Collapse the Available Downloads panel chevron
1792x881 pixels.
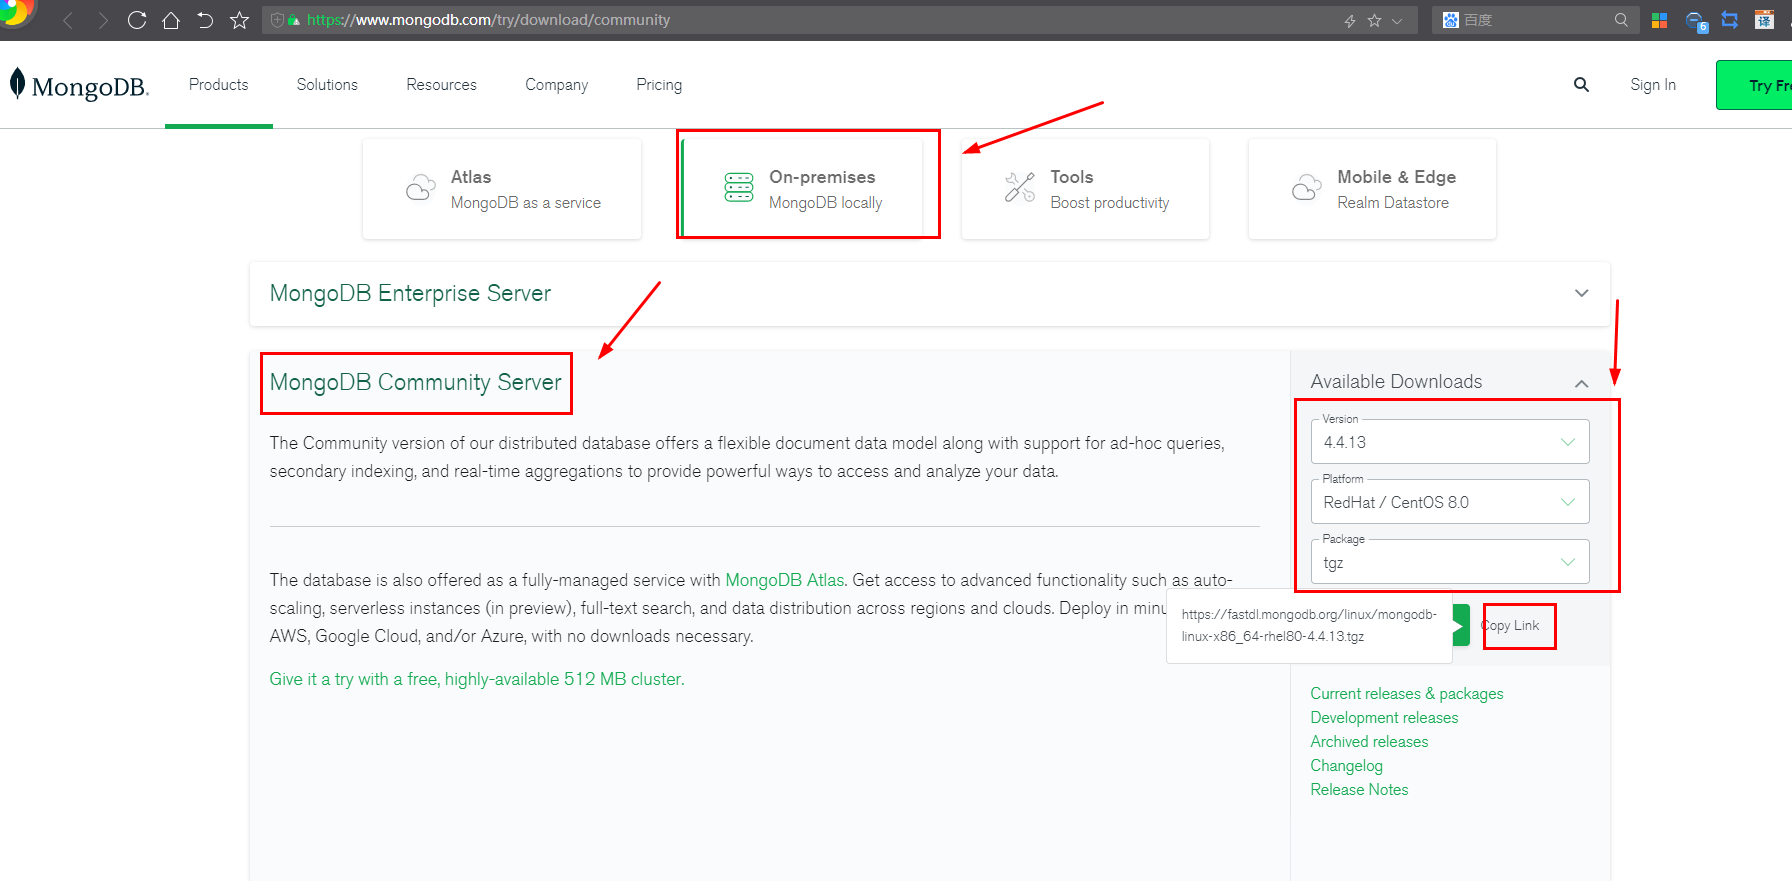pos(1581,383)
